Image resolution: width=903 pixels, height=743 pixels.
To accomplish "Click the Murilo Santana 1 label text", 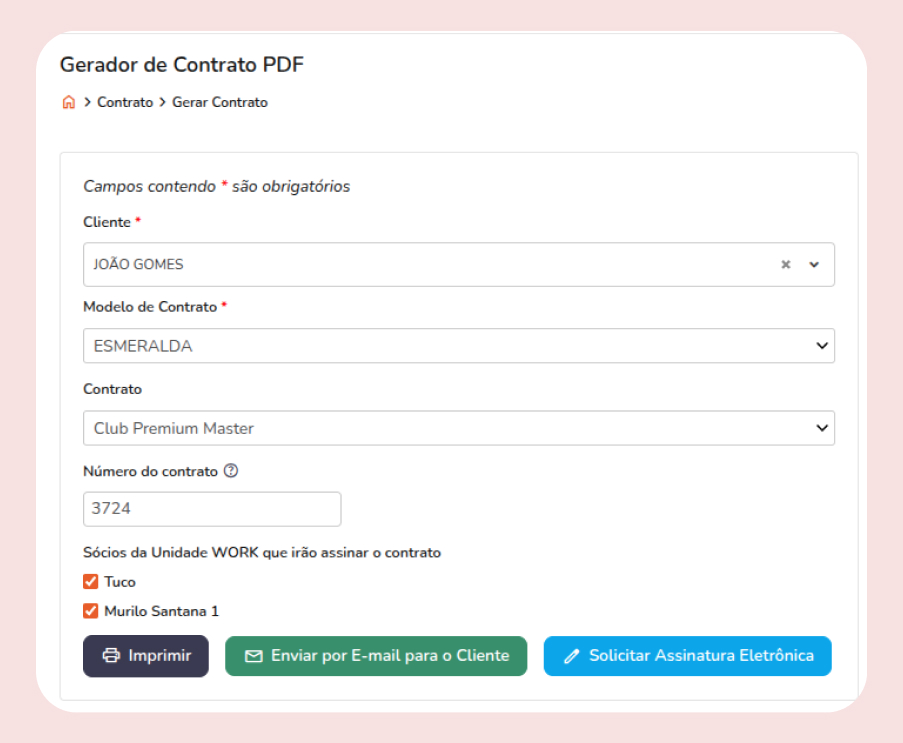I will 161,610.
